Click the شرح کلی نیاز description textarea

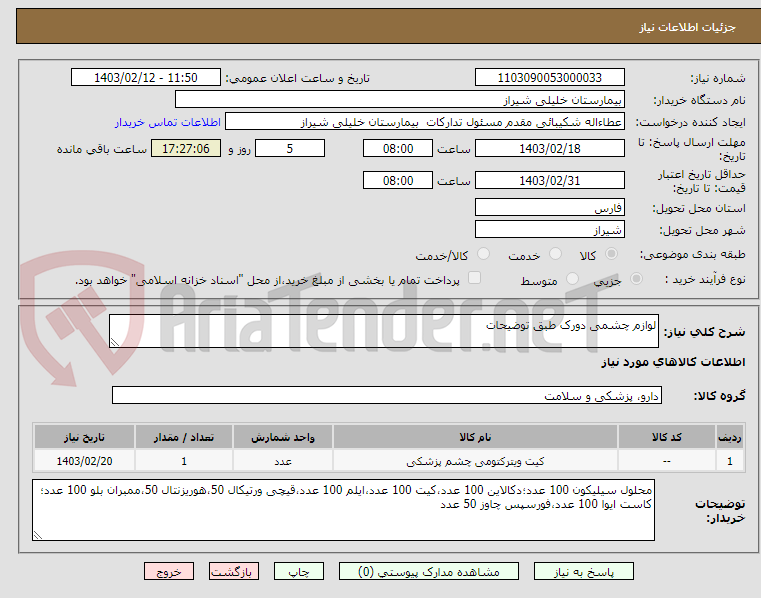384,331
